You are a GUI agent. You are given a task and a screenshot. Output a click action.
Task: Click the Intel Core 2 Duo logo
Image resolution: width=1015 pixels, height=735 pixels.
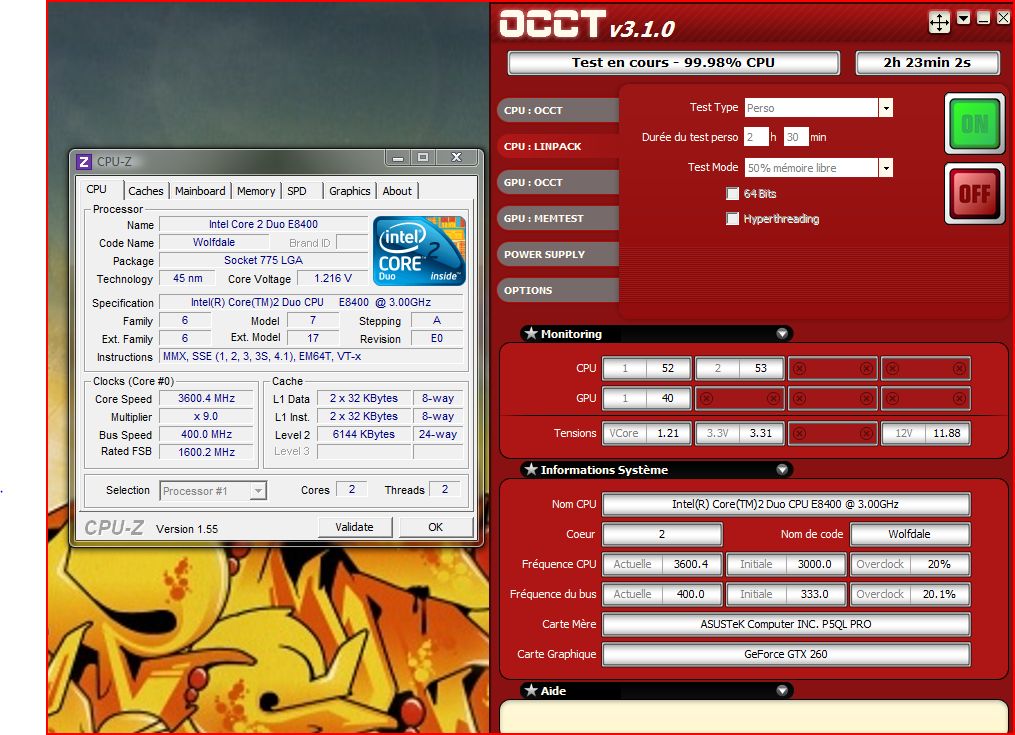(419, 249)
